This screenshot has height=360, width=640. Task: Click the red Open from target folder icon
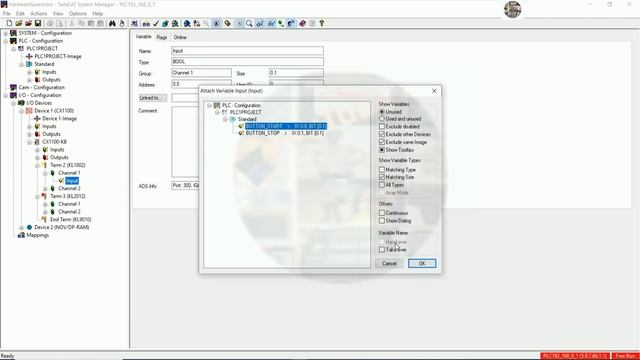(x=28, y=23)
